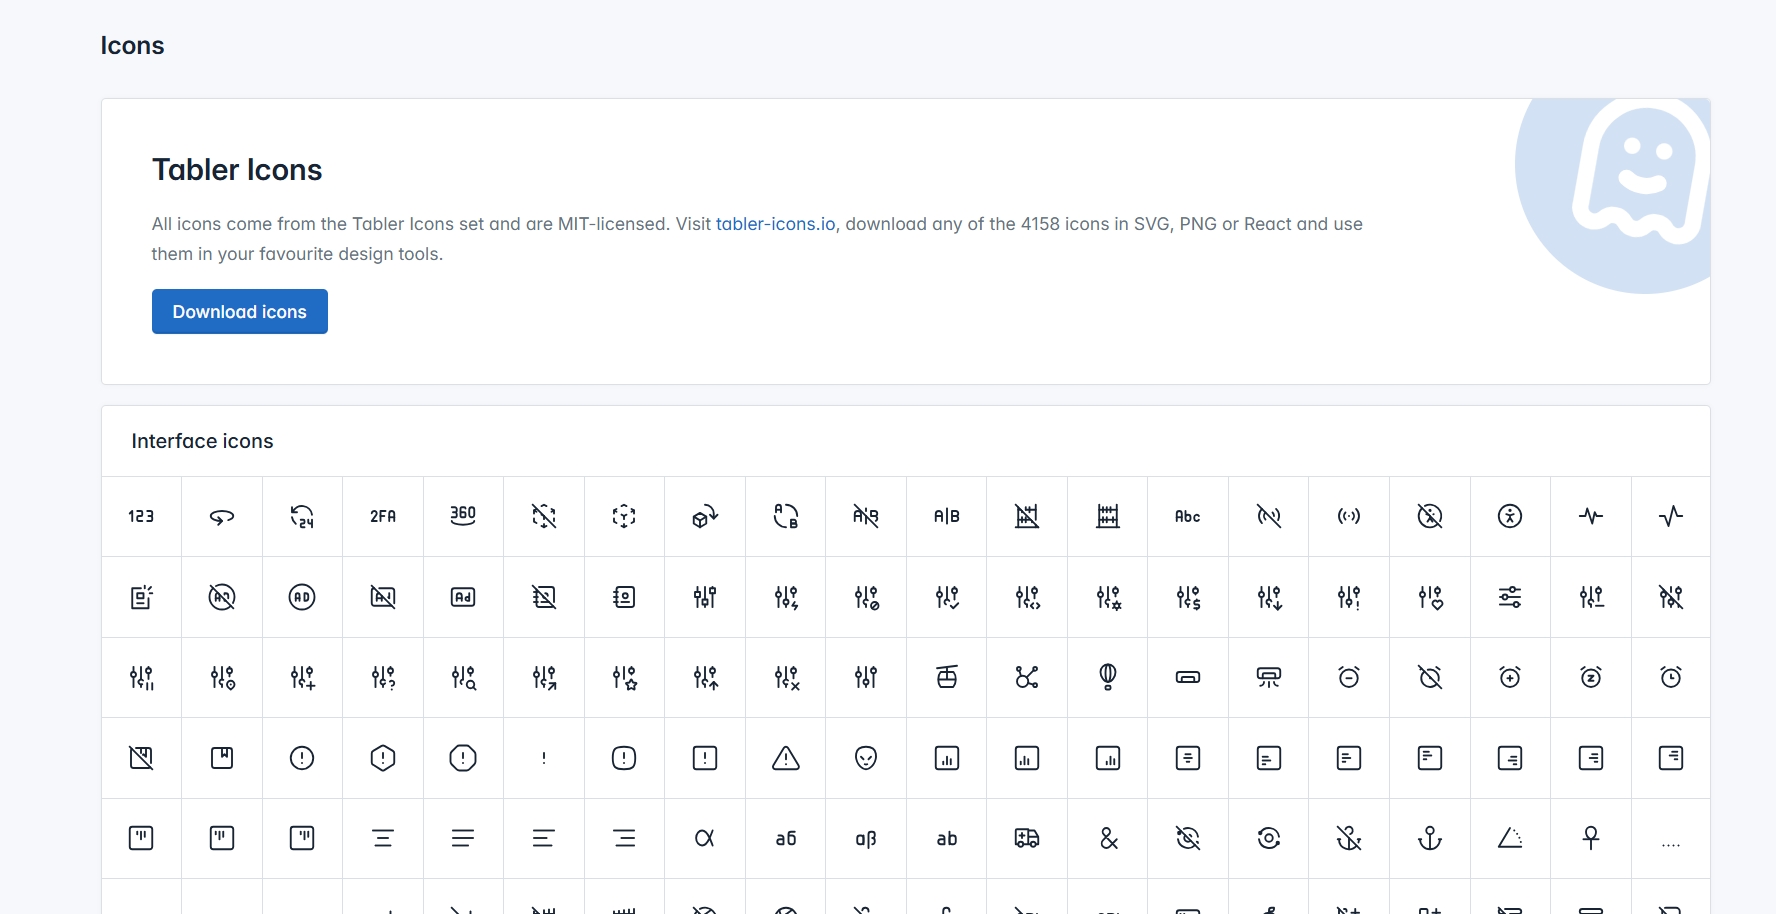This screenshot has height=914, width=1776.
Task: Pick the anchor icon without slash
Action: coord(1430,838)
